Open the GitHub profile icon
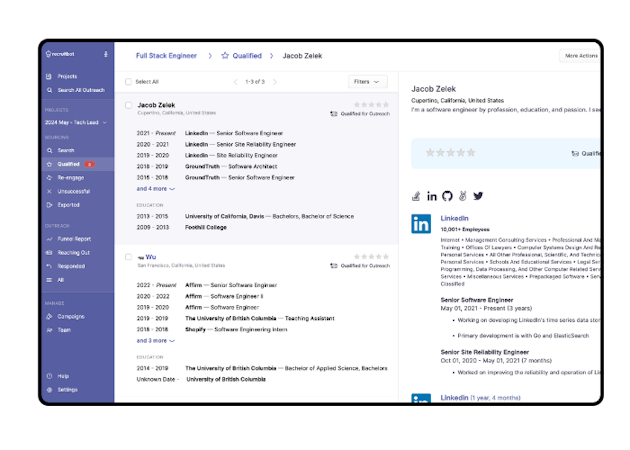 (x=447, y=196)
